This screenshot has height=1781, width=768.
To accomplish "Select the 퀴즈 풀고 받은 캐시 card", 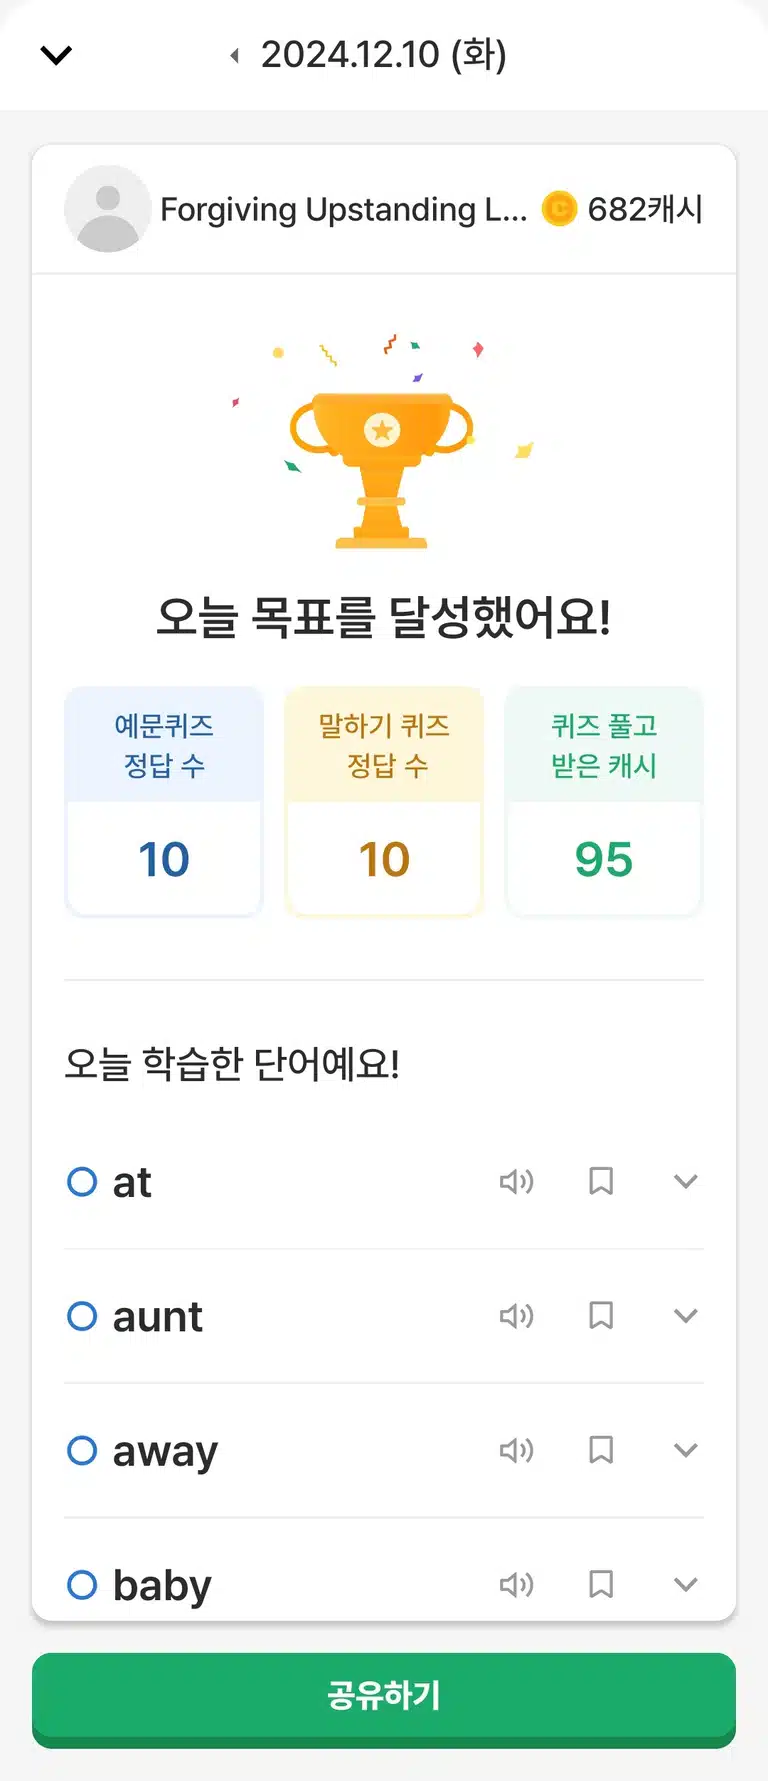I will tap(604, 801).
